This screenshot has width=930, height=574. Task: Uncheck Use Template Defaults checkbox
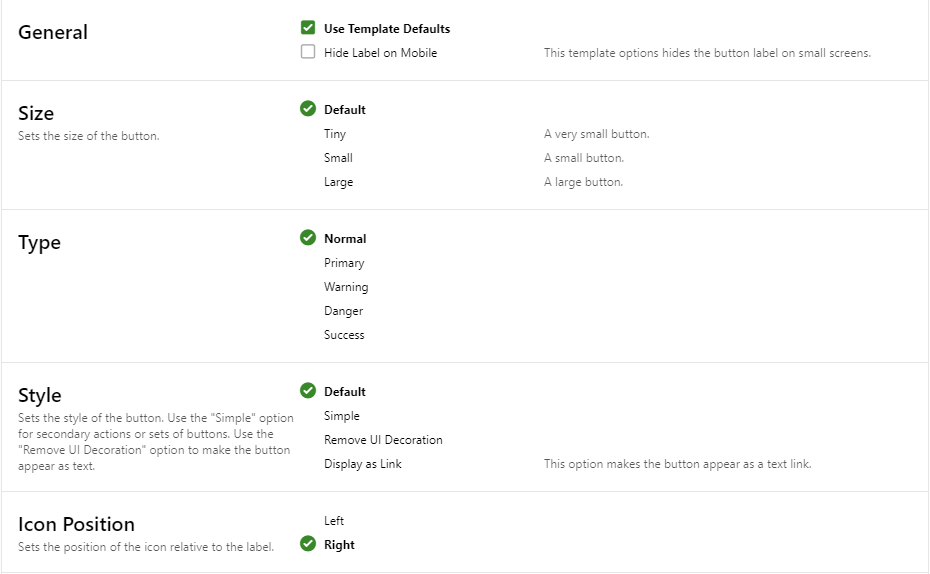pos(308,28)
